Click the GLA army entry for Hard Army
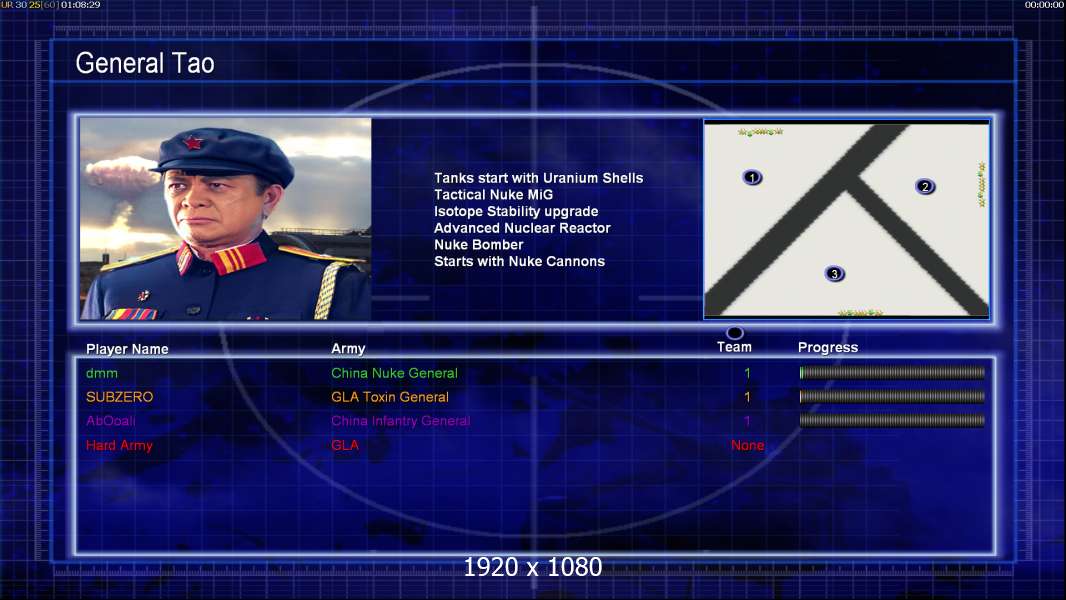The width and height of the screenshot is (1066, 600). pos(345,445)
